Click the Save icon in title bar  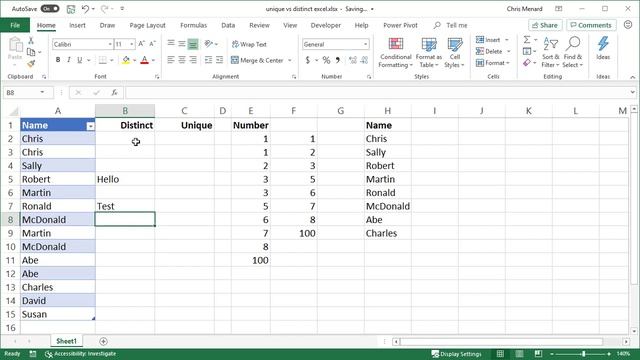coord(71,9)
